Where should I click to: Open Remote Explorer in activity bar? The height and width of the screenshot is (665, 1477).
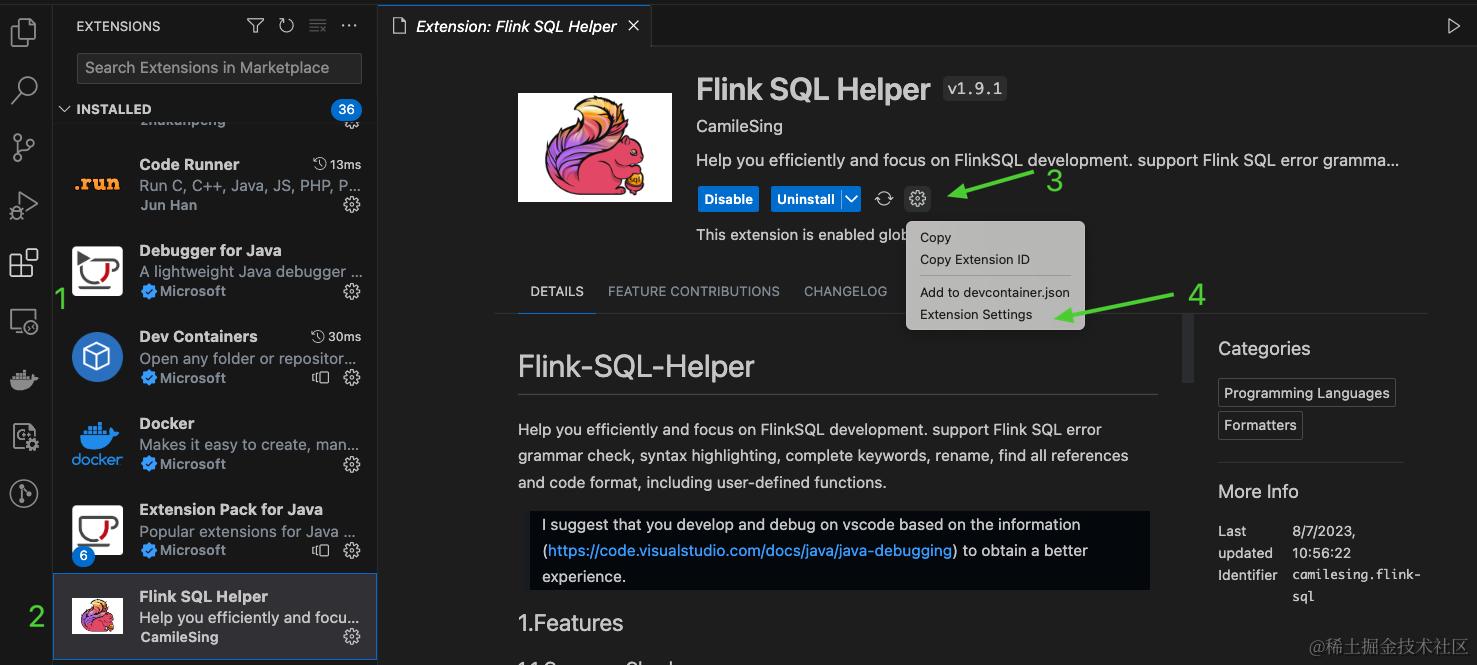point(23,321)
